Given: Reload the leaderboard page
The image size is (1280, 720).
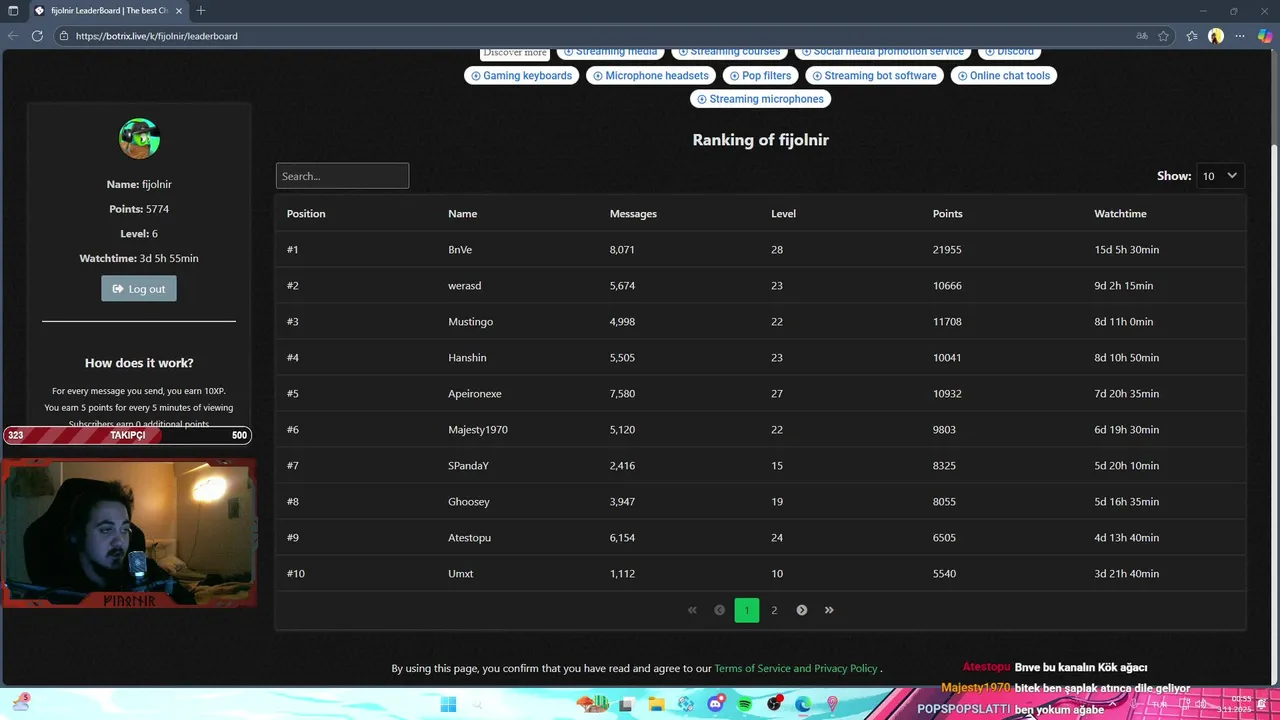Looking at the screenshot, I should (x=37, y=36).
